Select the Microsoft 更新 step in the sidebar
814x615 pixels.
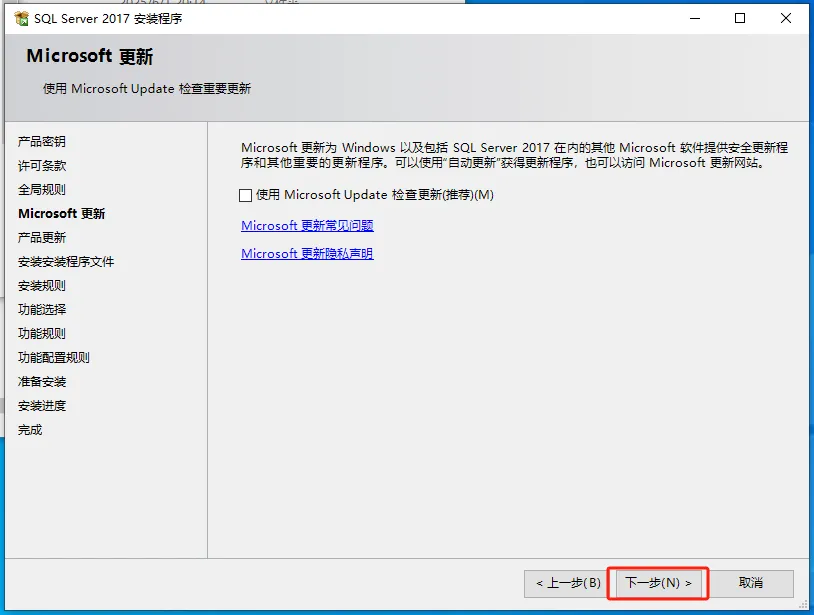point(61,213)
